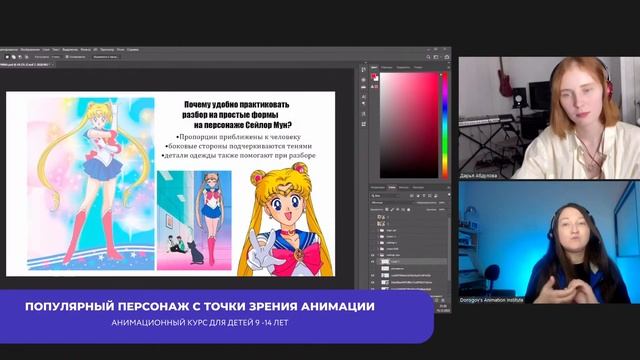This screenshot has height=360, width=640.
Task: Click the Sailor Moon portrait with peace sign
Action: point(286,220)
